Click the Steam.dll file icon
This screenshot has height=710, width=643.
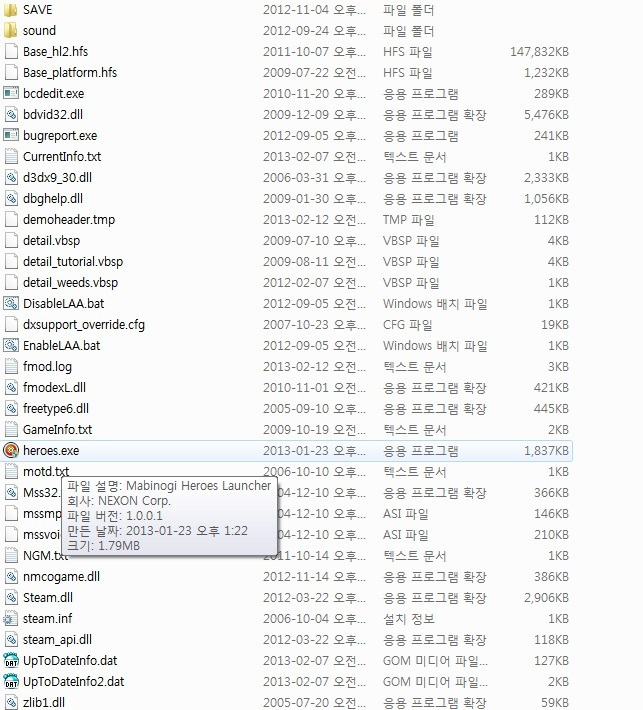[11, 598]
